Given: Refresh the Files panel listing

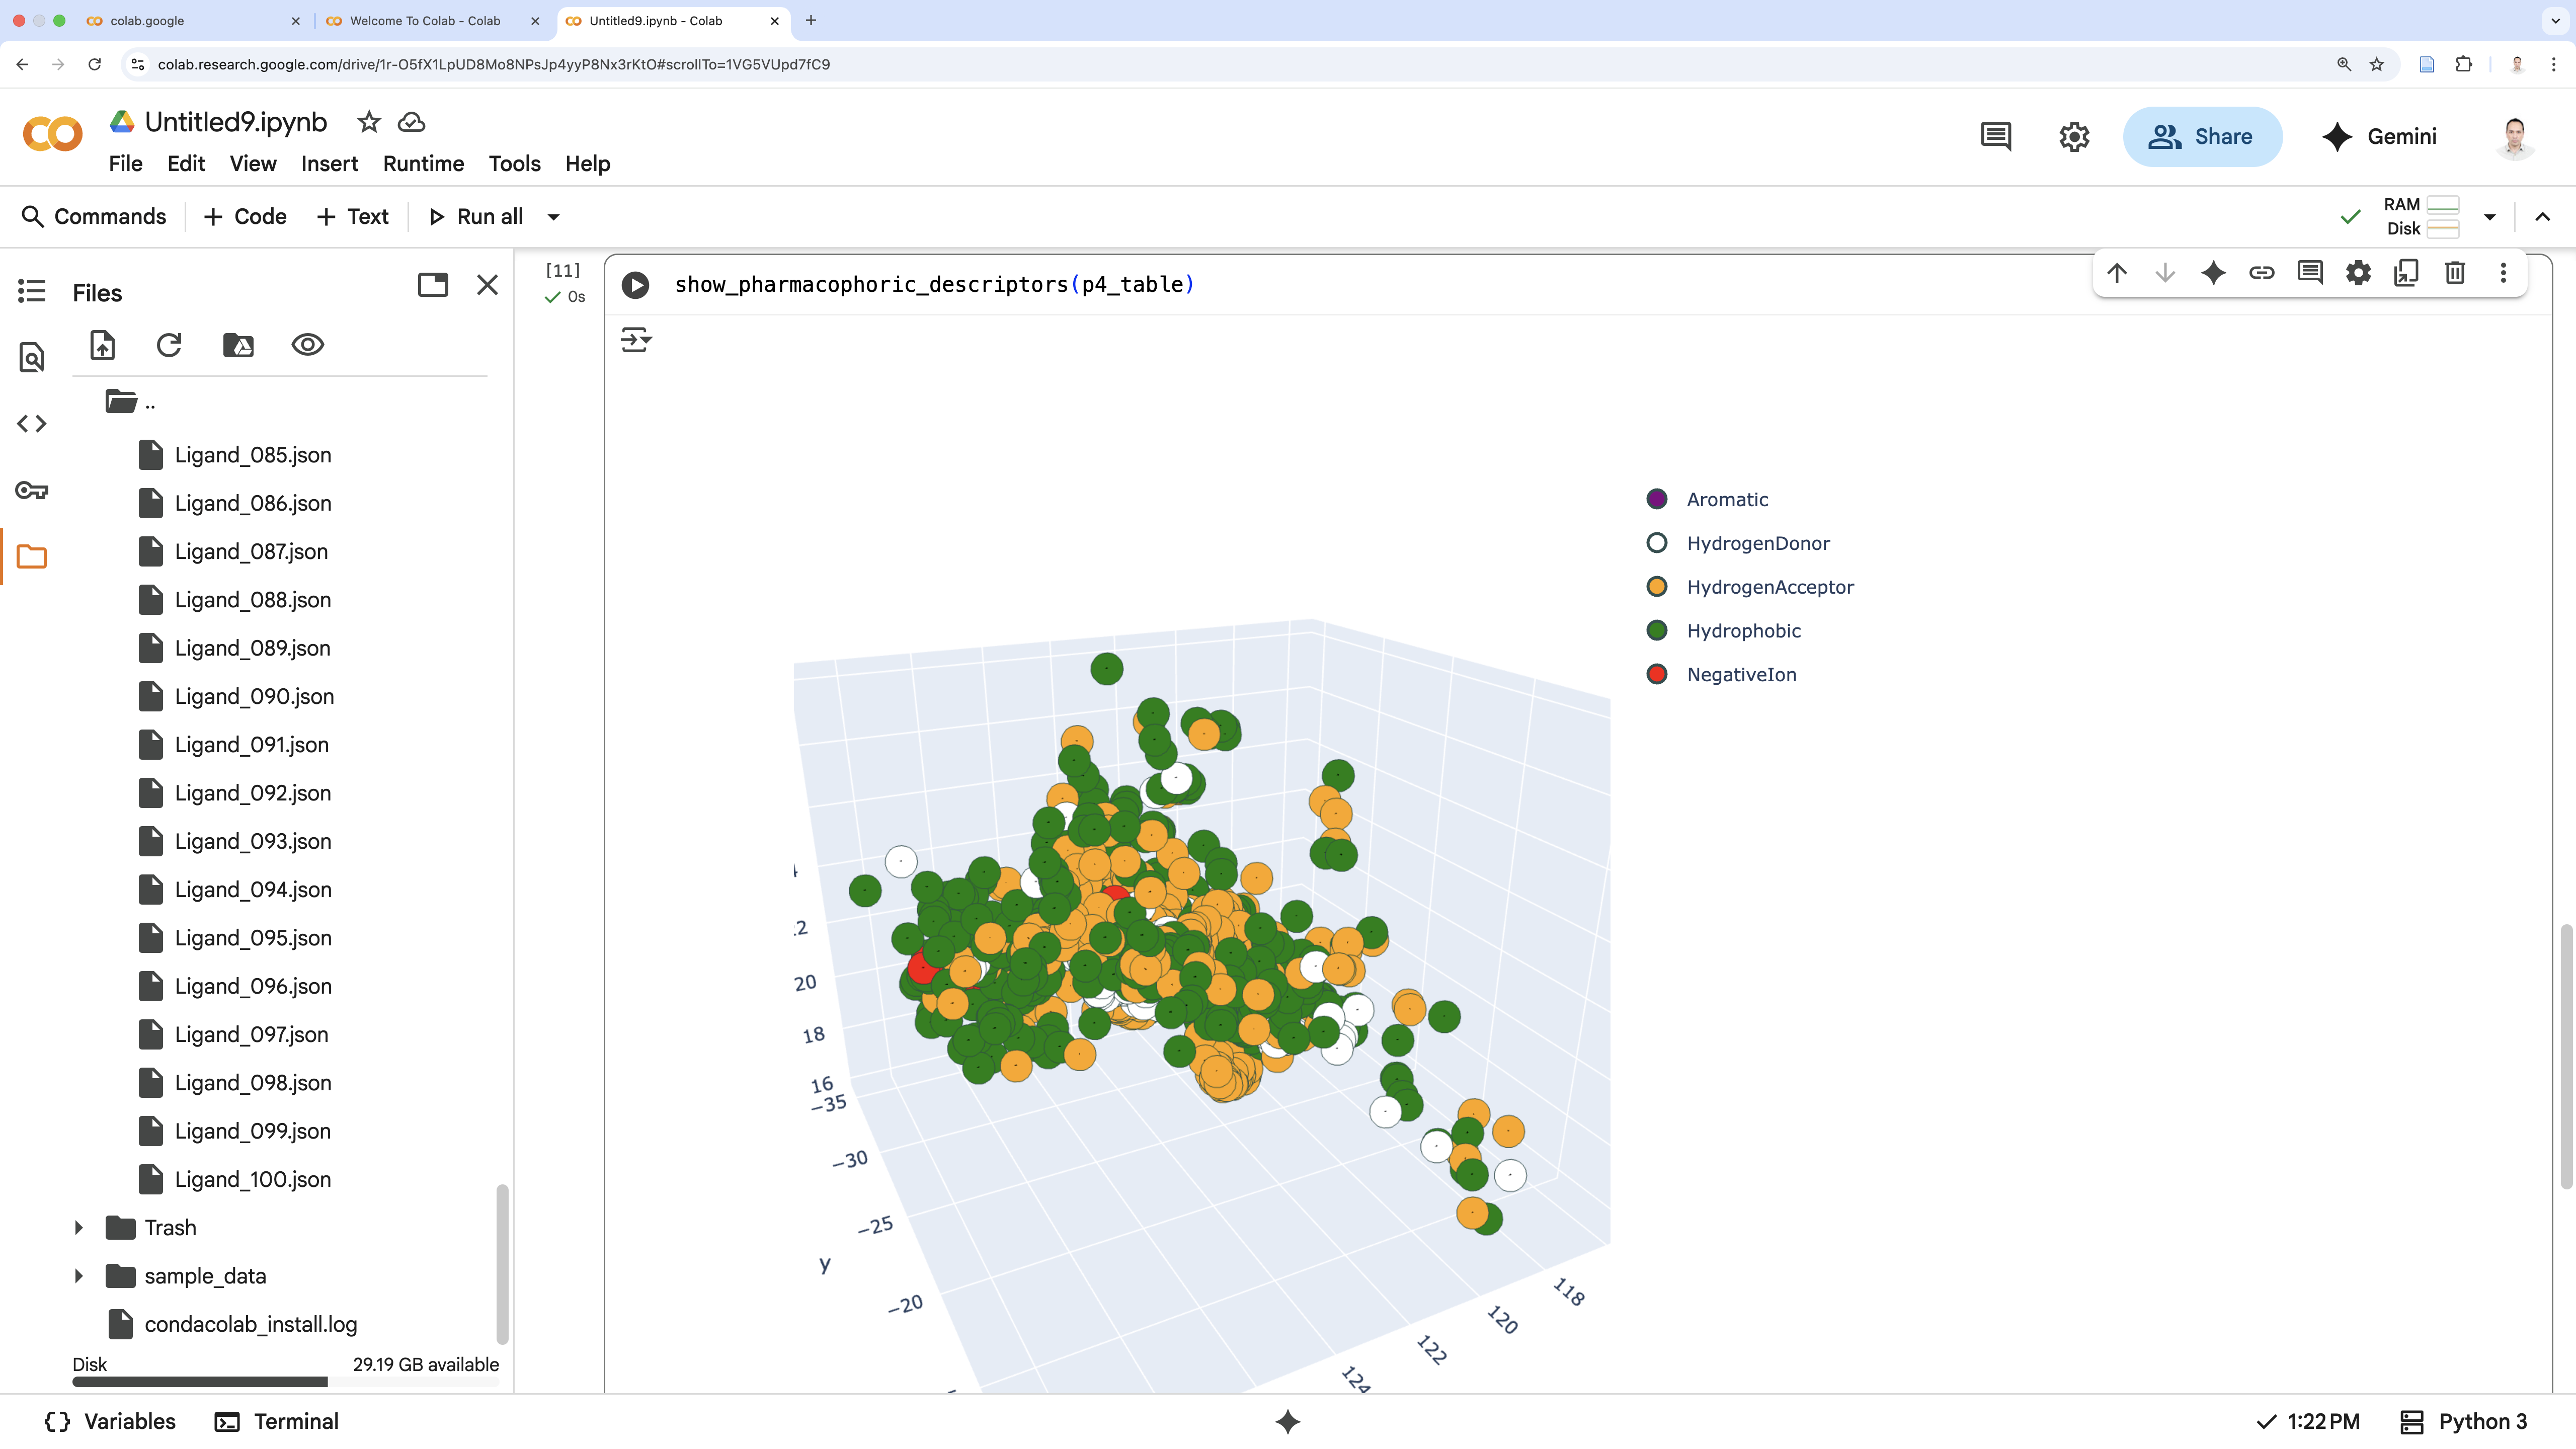Looking at the screenshot, I should (169, 345).
